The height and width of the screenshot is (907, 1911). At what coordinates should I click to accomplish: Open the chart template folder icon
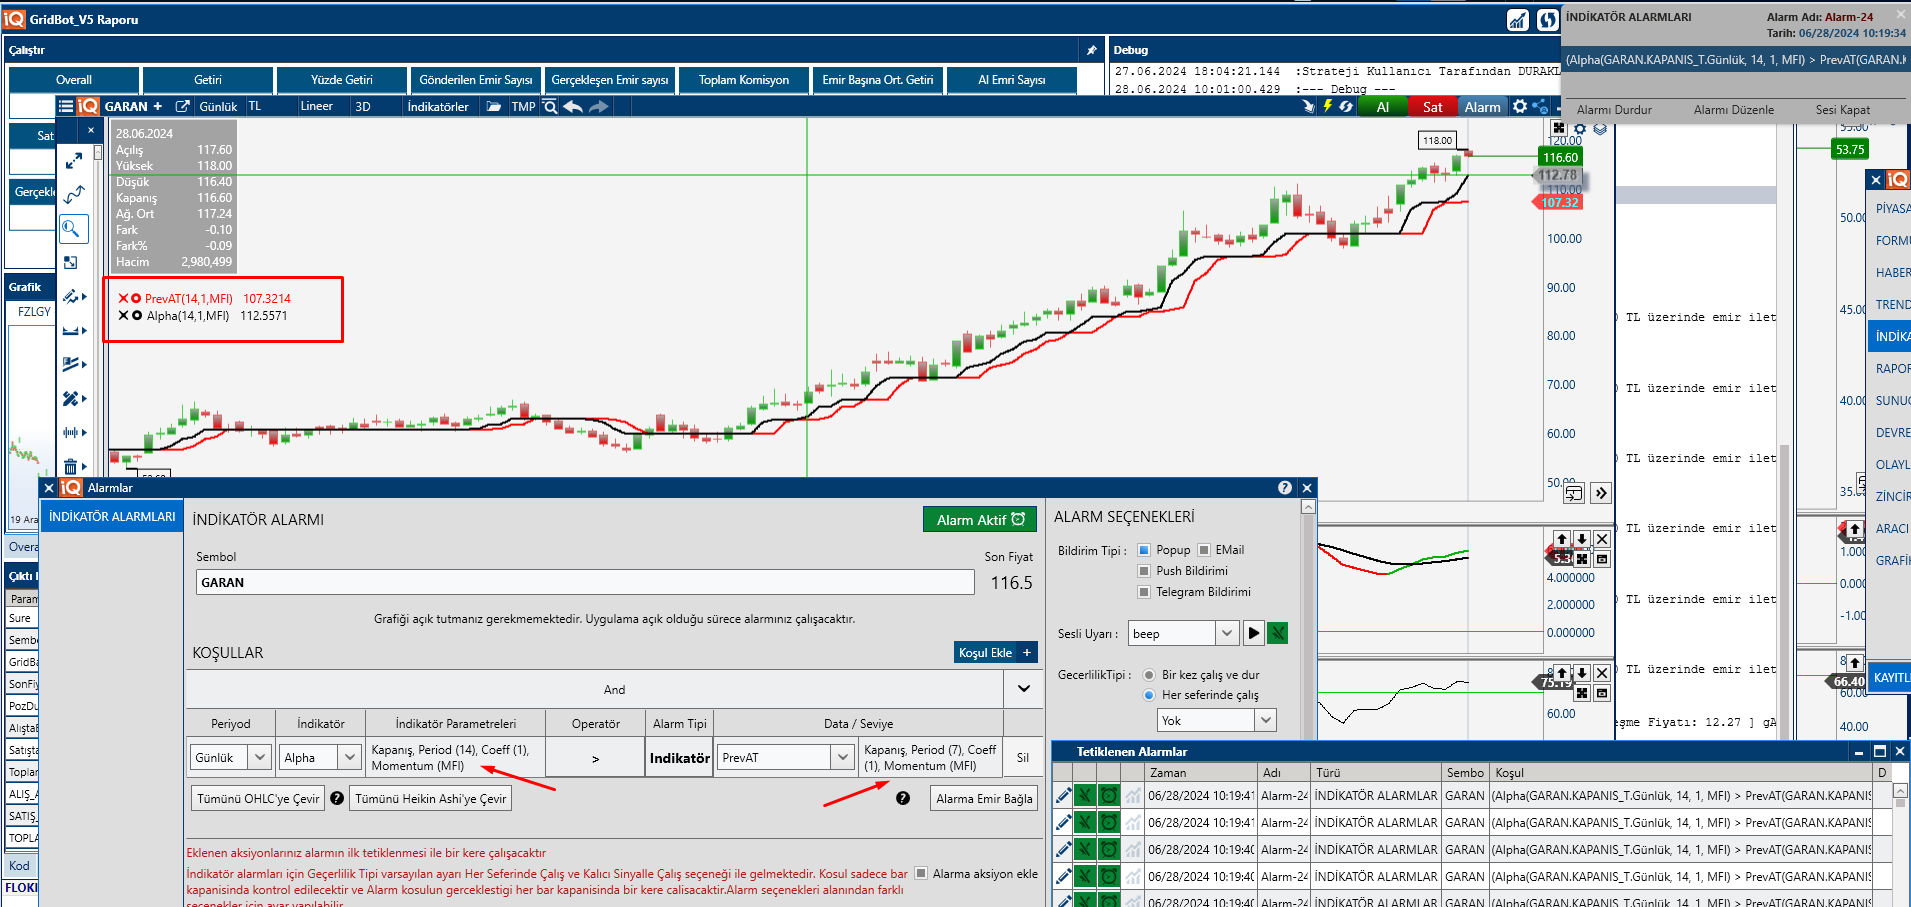pyautogui.click(x=494, y=106)
